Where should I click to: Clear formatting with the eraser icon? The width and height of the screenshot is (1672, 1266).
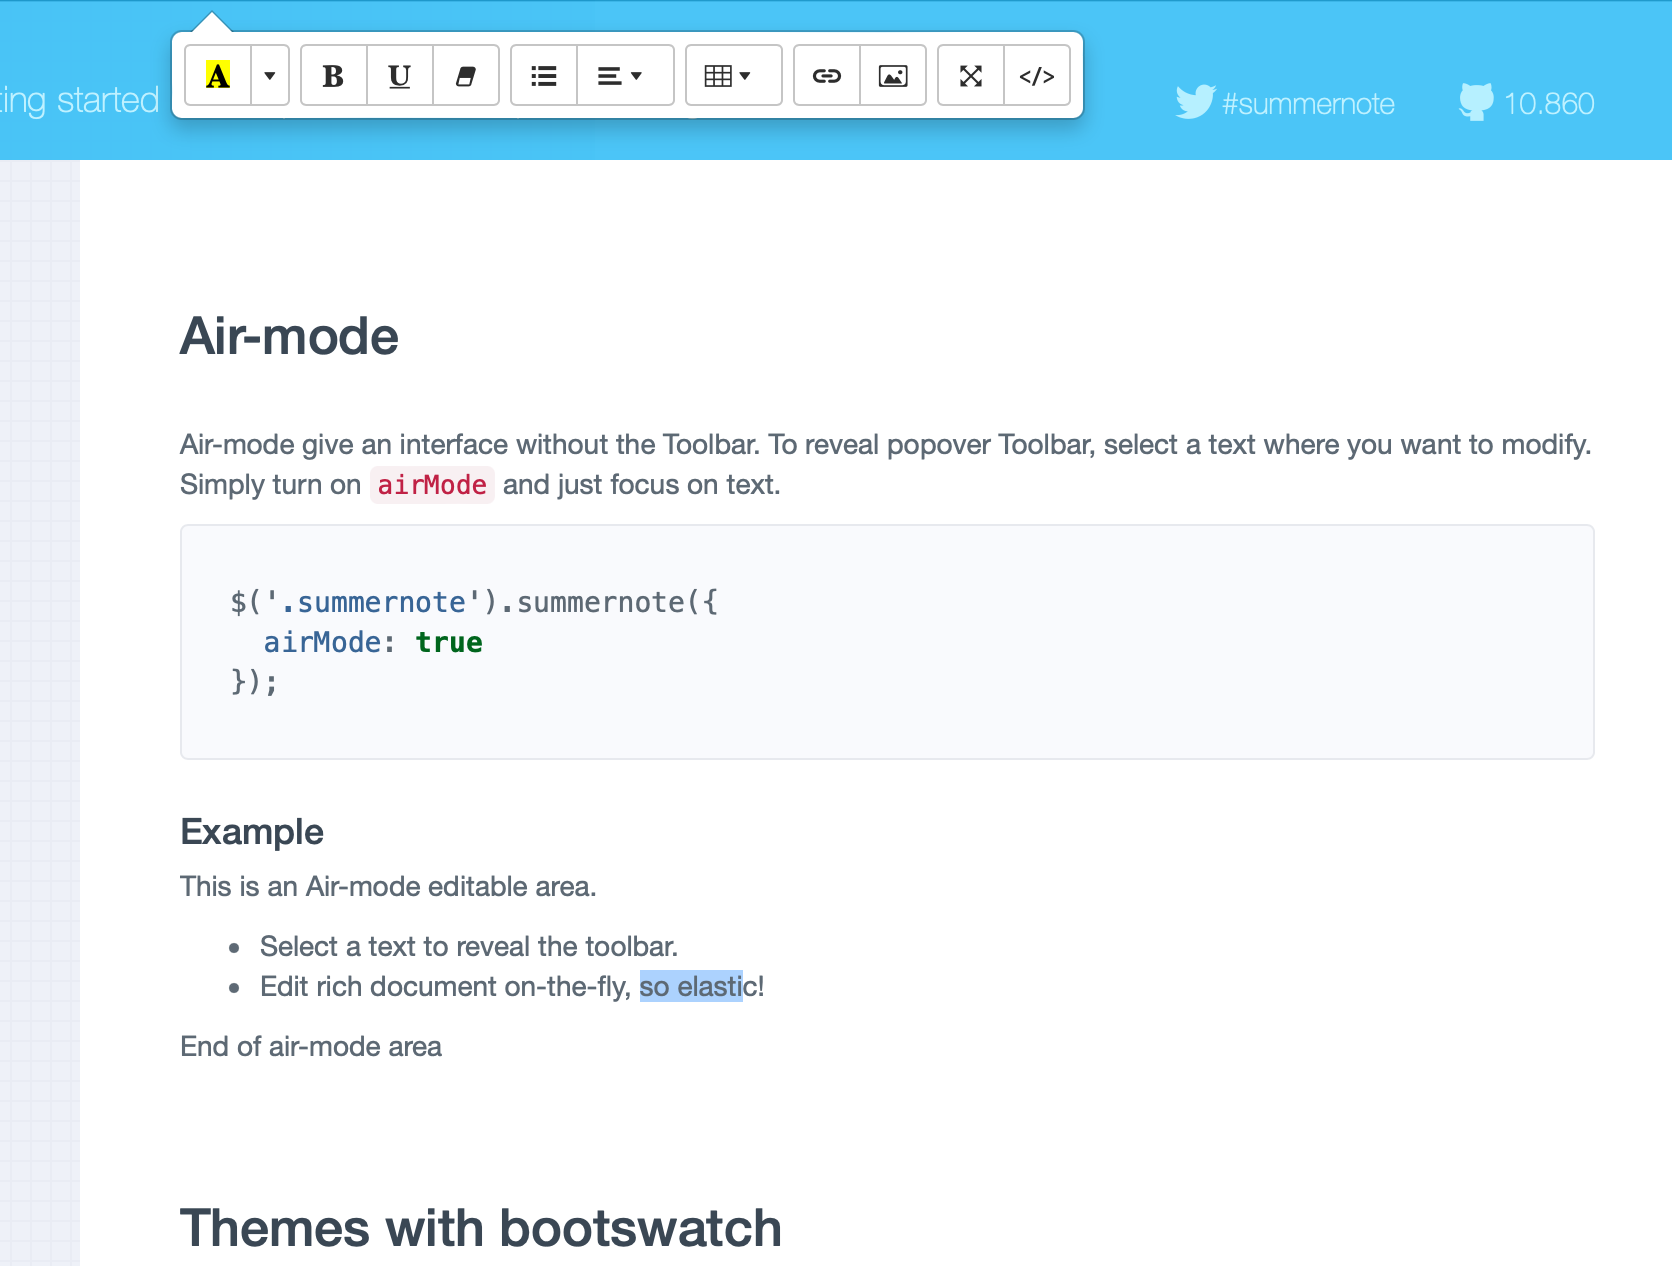click(466, 75)
